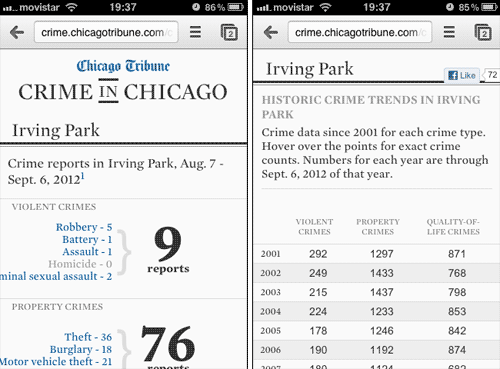Click violent crimes value 224
500x369 pixels.
click(318, 311)
